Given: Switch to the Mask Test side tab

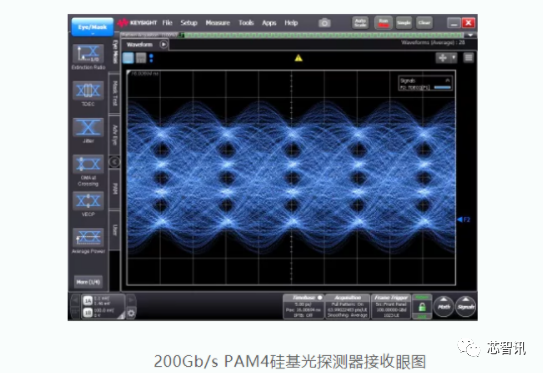Looking at the screenshot, I should [115, 94].
